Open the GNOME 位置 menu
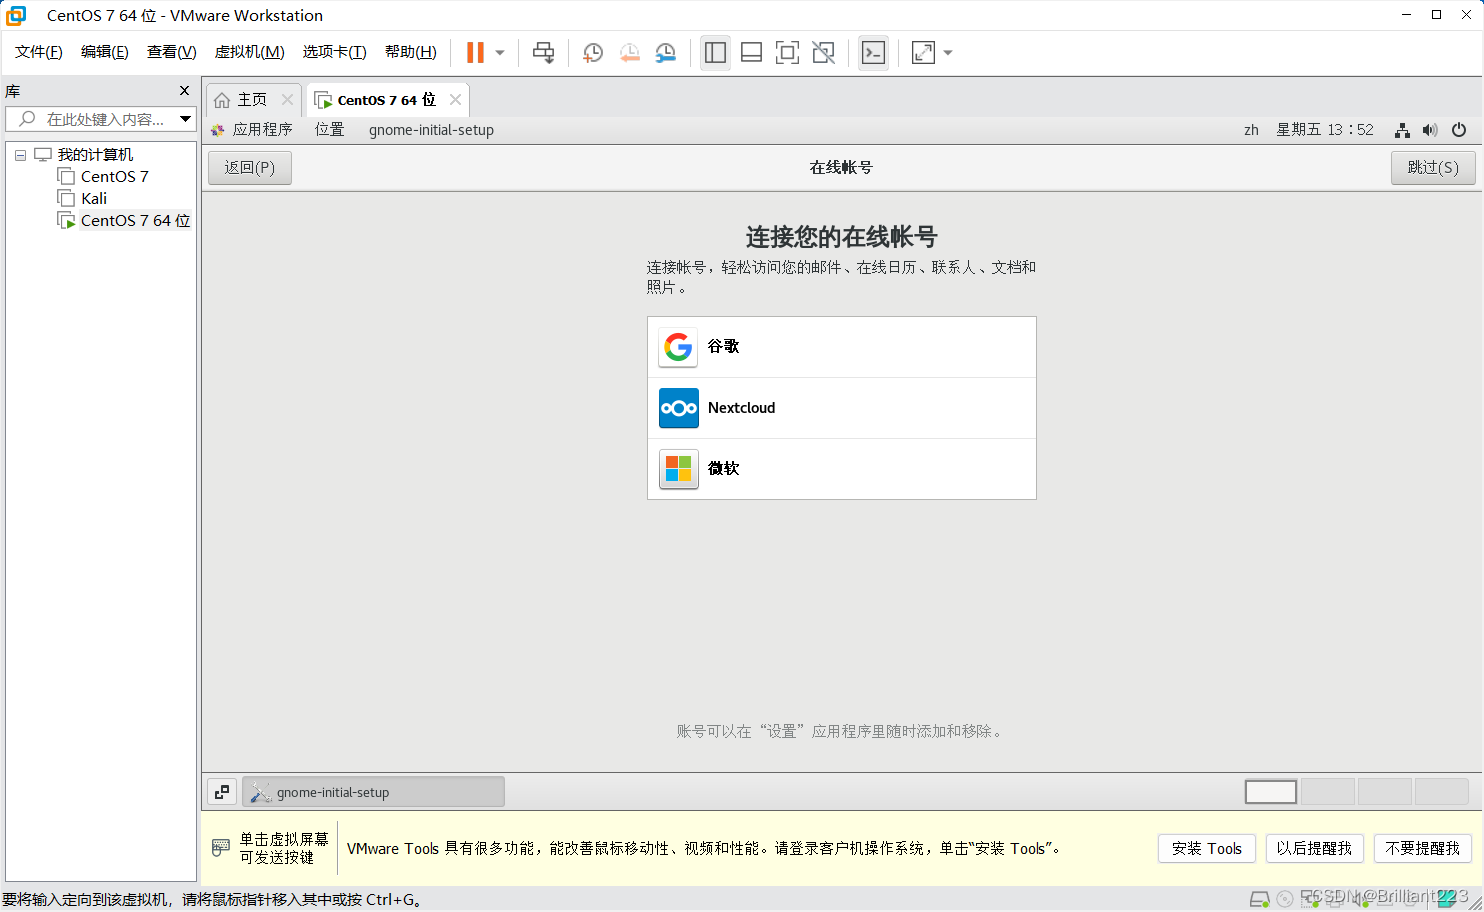 coord(330,130)
